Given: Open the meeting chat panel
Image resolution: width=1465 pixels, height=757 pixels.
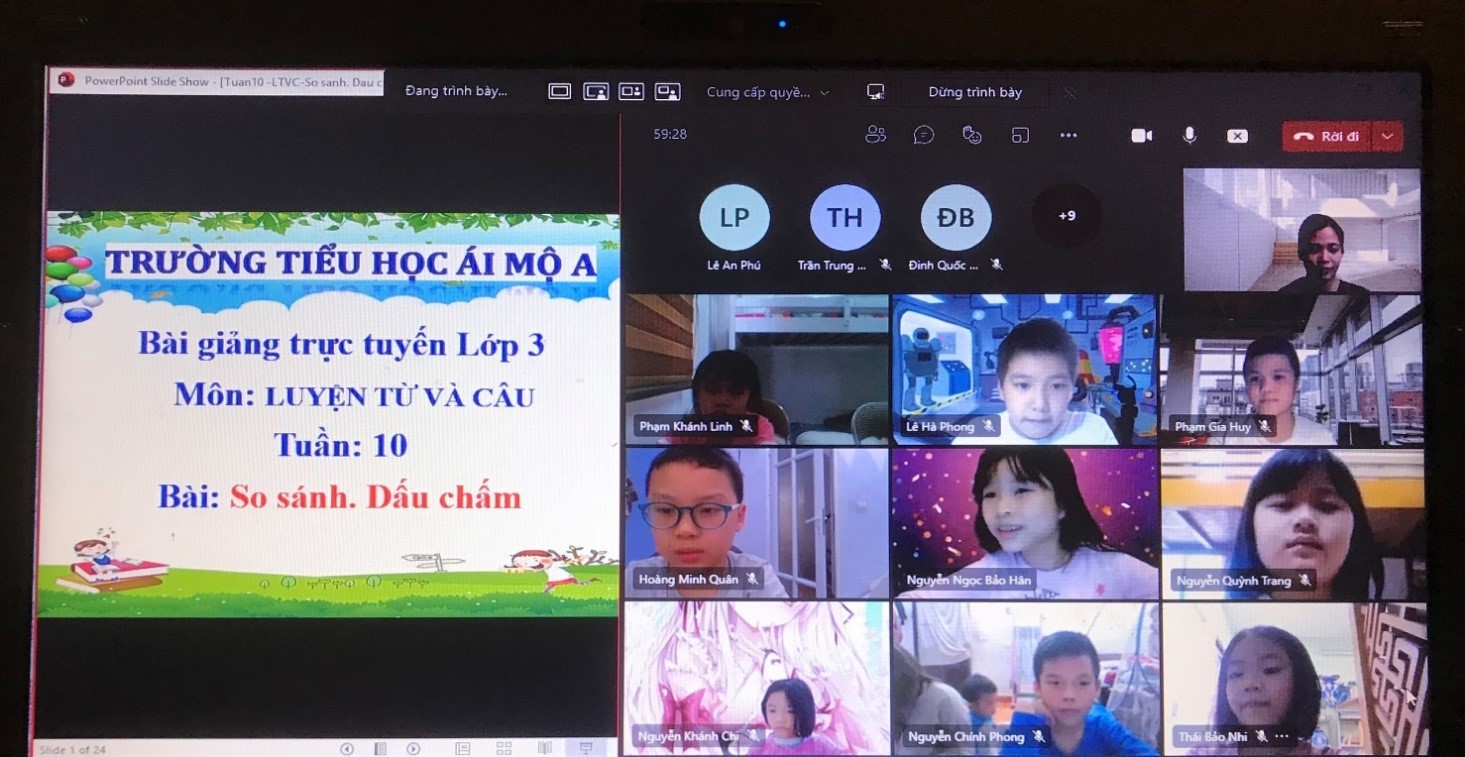Looking at the screenshot, I should click(x=924, y=135).
